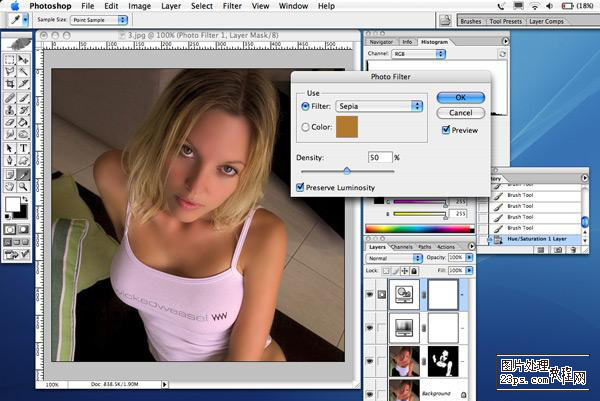Click the Density percent input field
The height and width of the screenshot is (401, 600).
click(380, 157)
